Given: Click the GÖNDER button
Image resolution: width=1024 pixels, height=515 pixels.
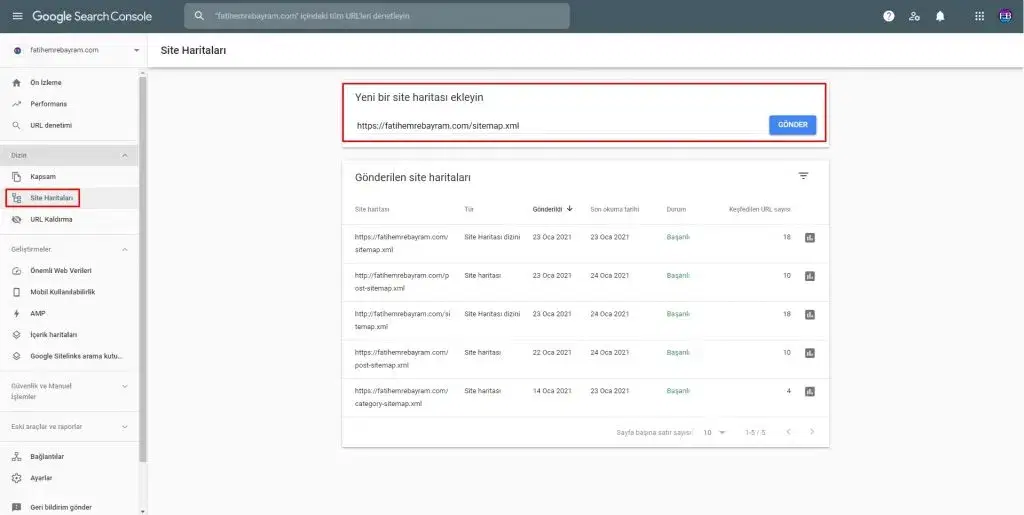Looking at the screenshot, I should [x=792, y=125].
